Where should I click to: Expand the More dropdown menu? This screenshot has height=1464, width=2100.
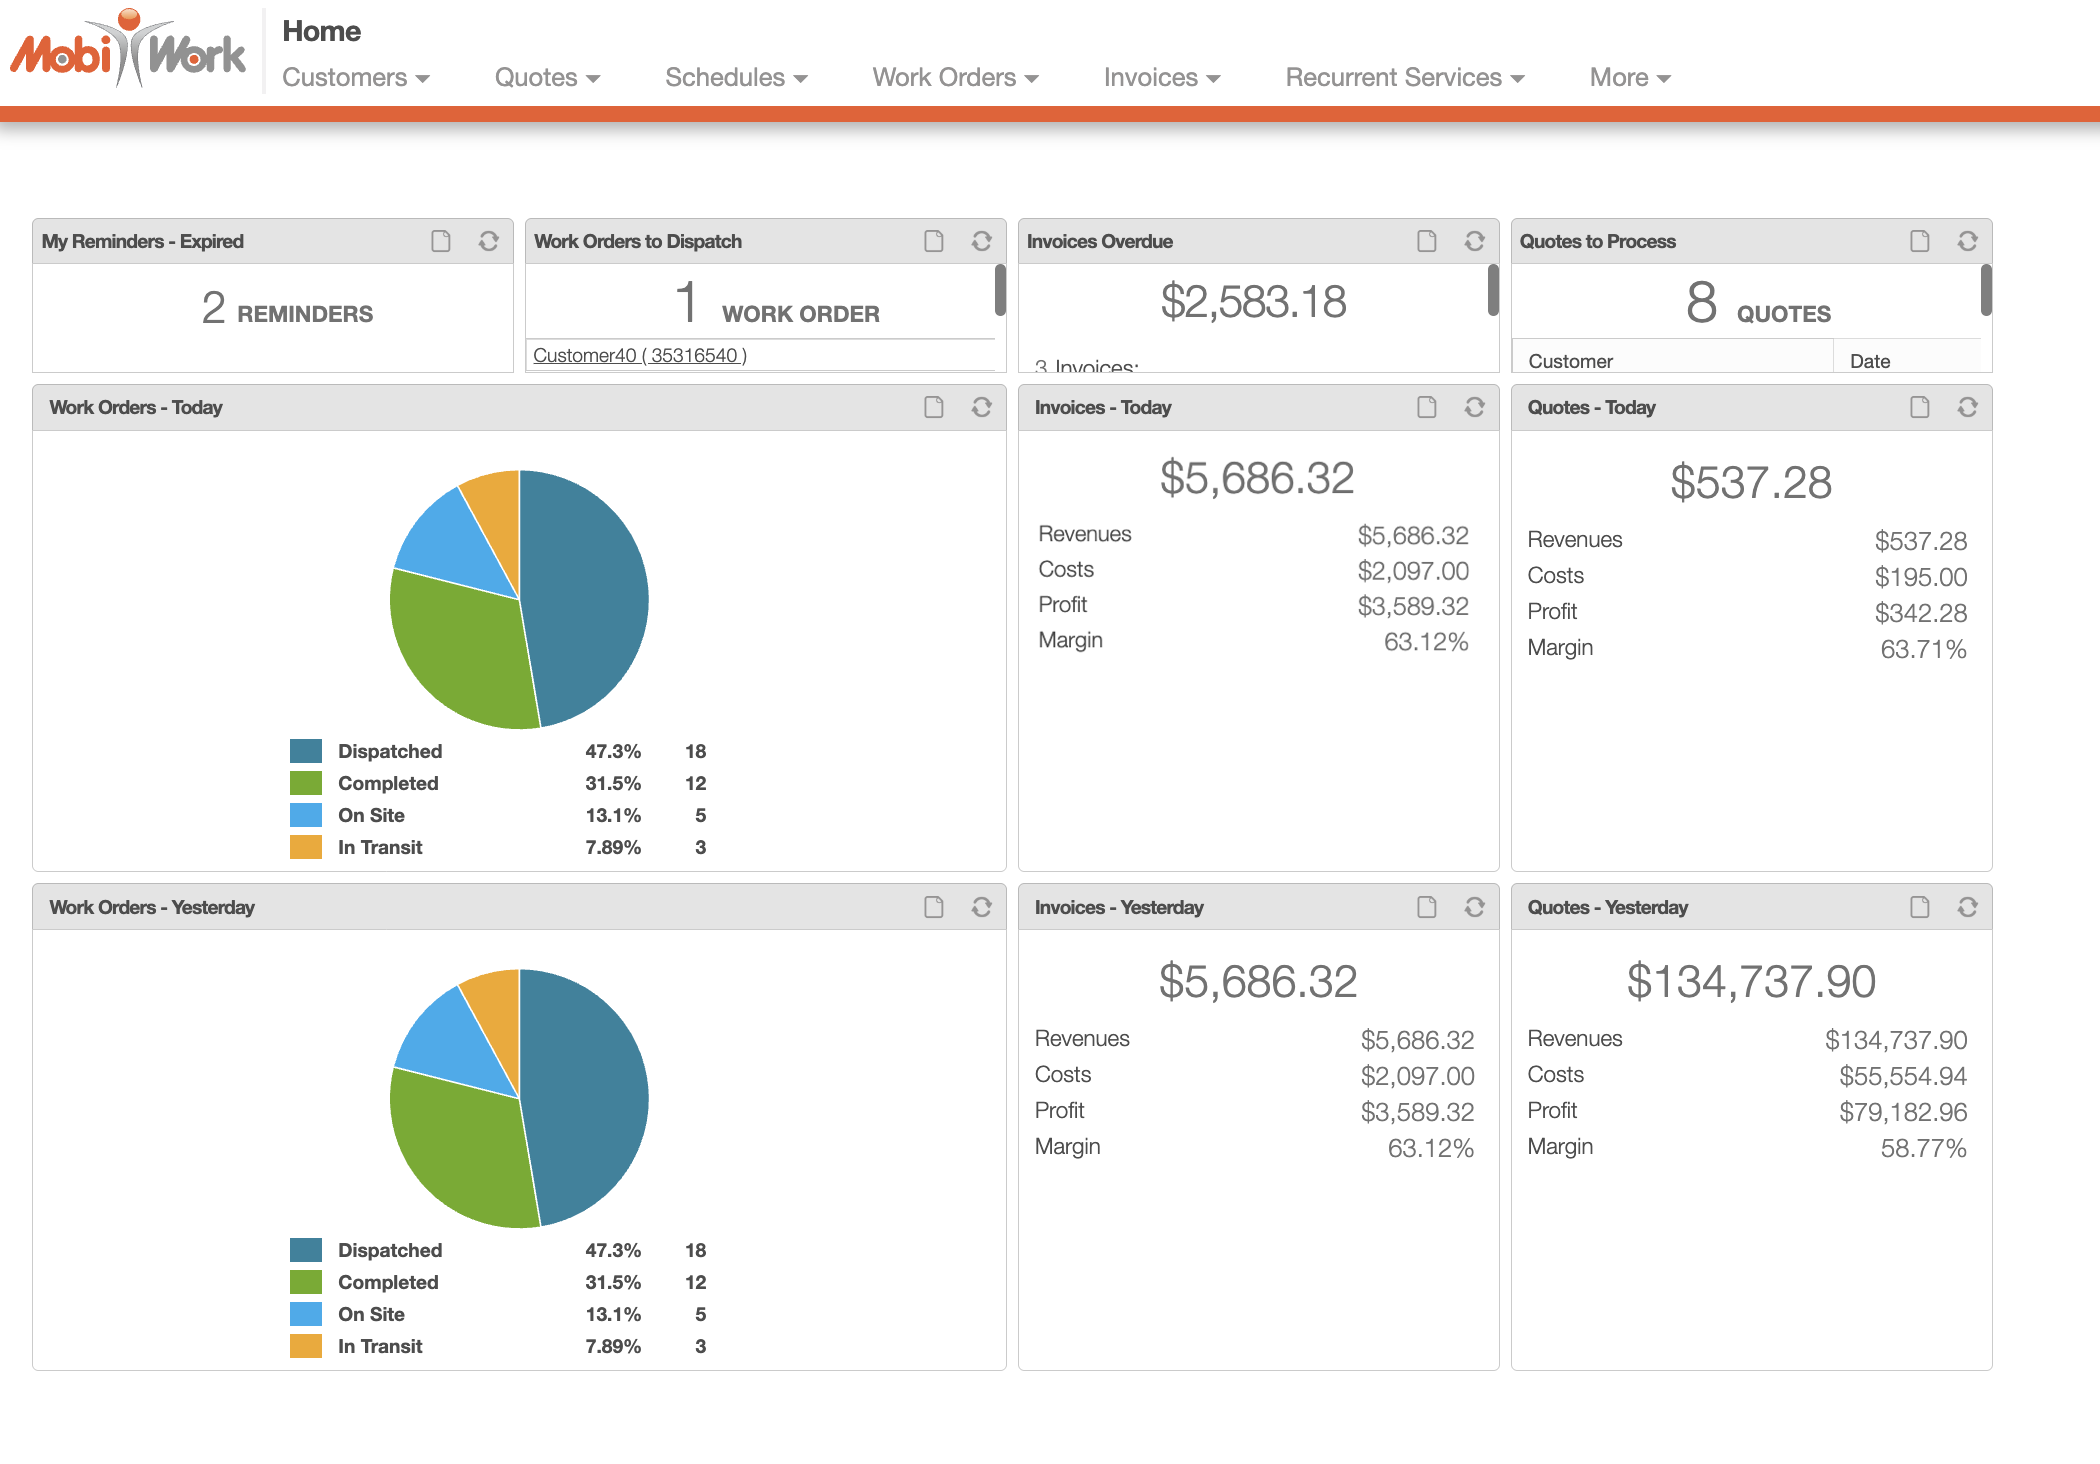click(x=1629, y=78)
